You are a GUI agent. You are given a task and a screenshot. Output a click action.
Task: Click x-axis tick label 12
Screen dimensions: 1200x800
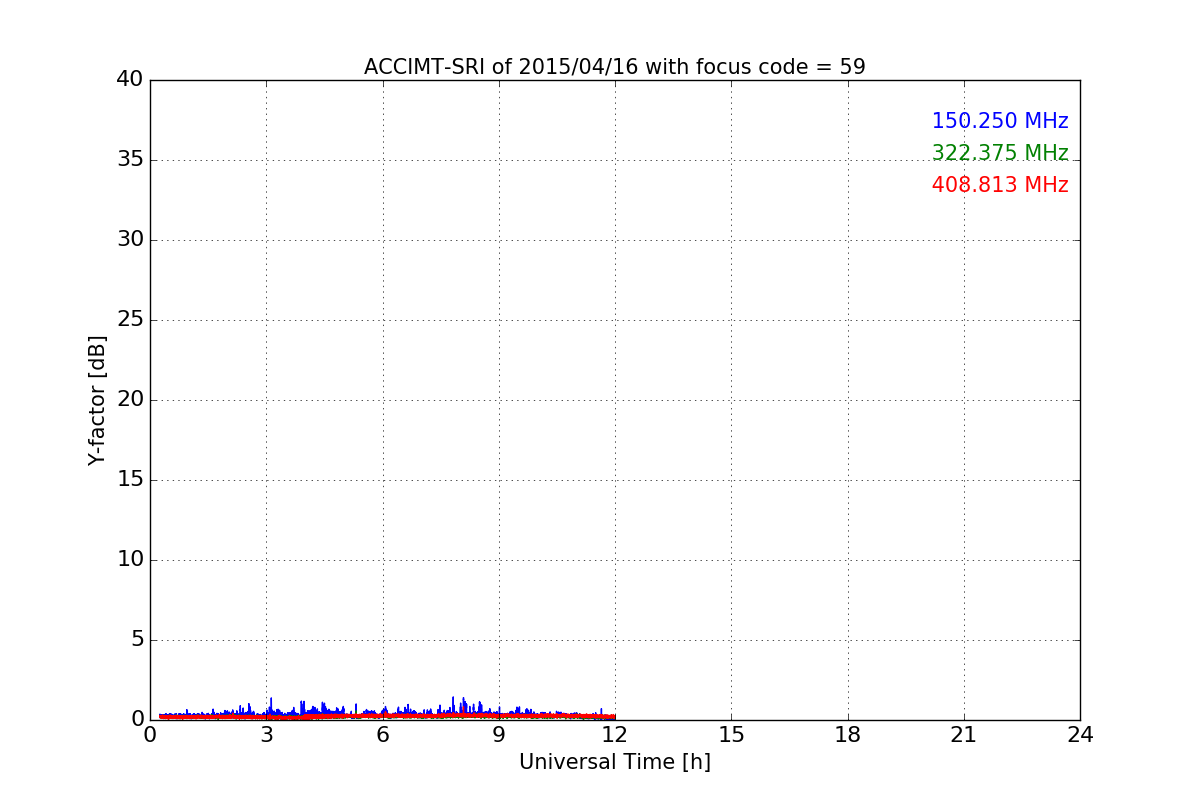(615, 735)
